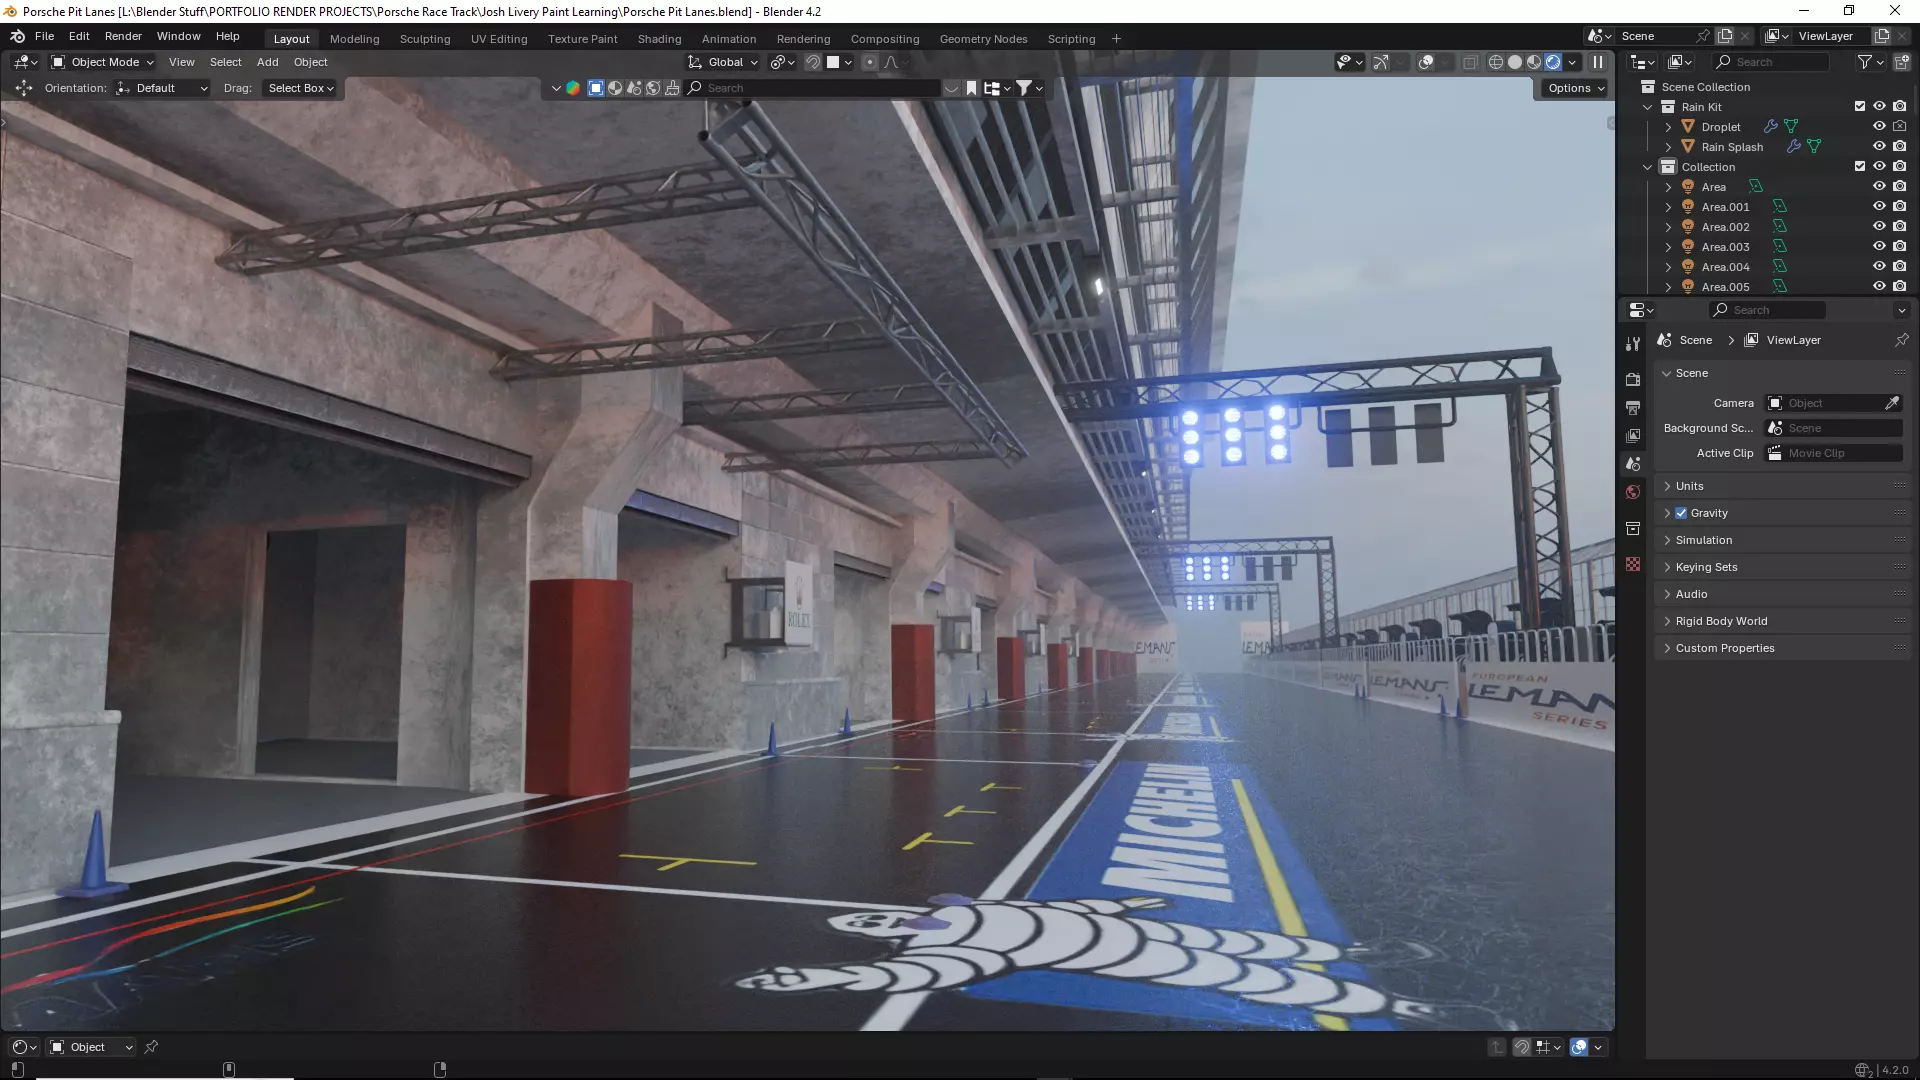Viewport: 1920px width, 1080px height.
Task: Uncheck the Gravity checkbox
Action: (x=1681, y=513)
